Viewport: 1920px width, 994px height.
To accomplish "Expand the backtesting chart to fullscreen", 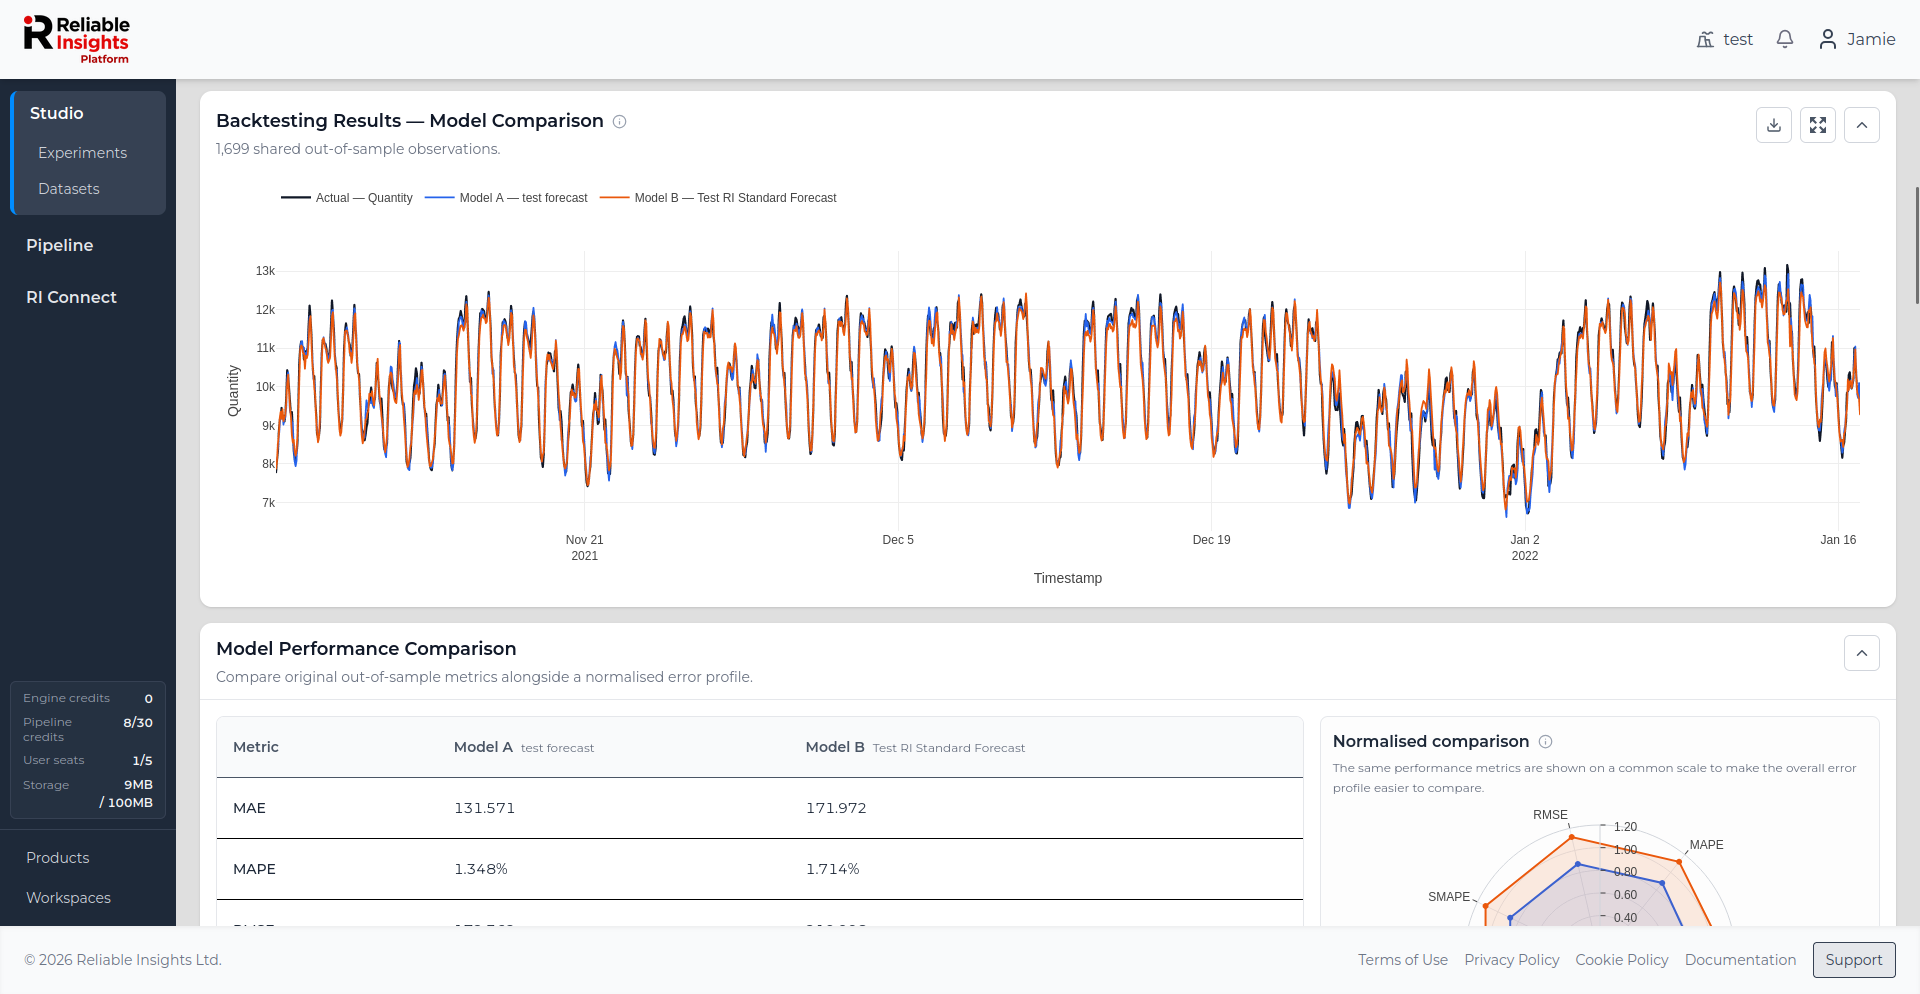I will click(x=1818, y=125).
